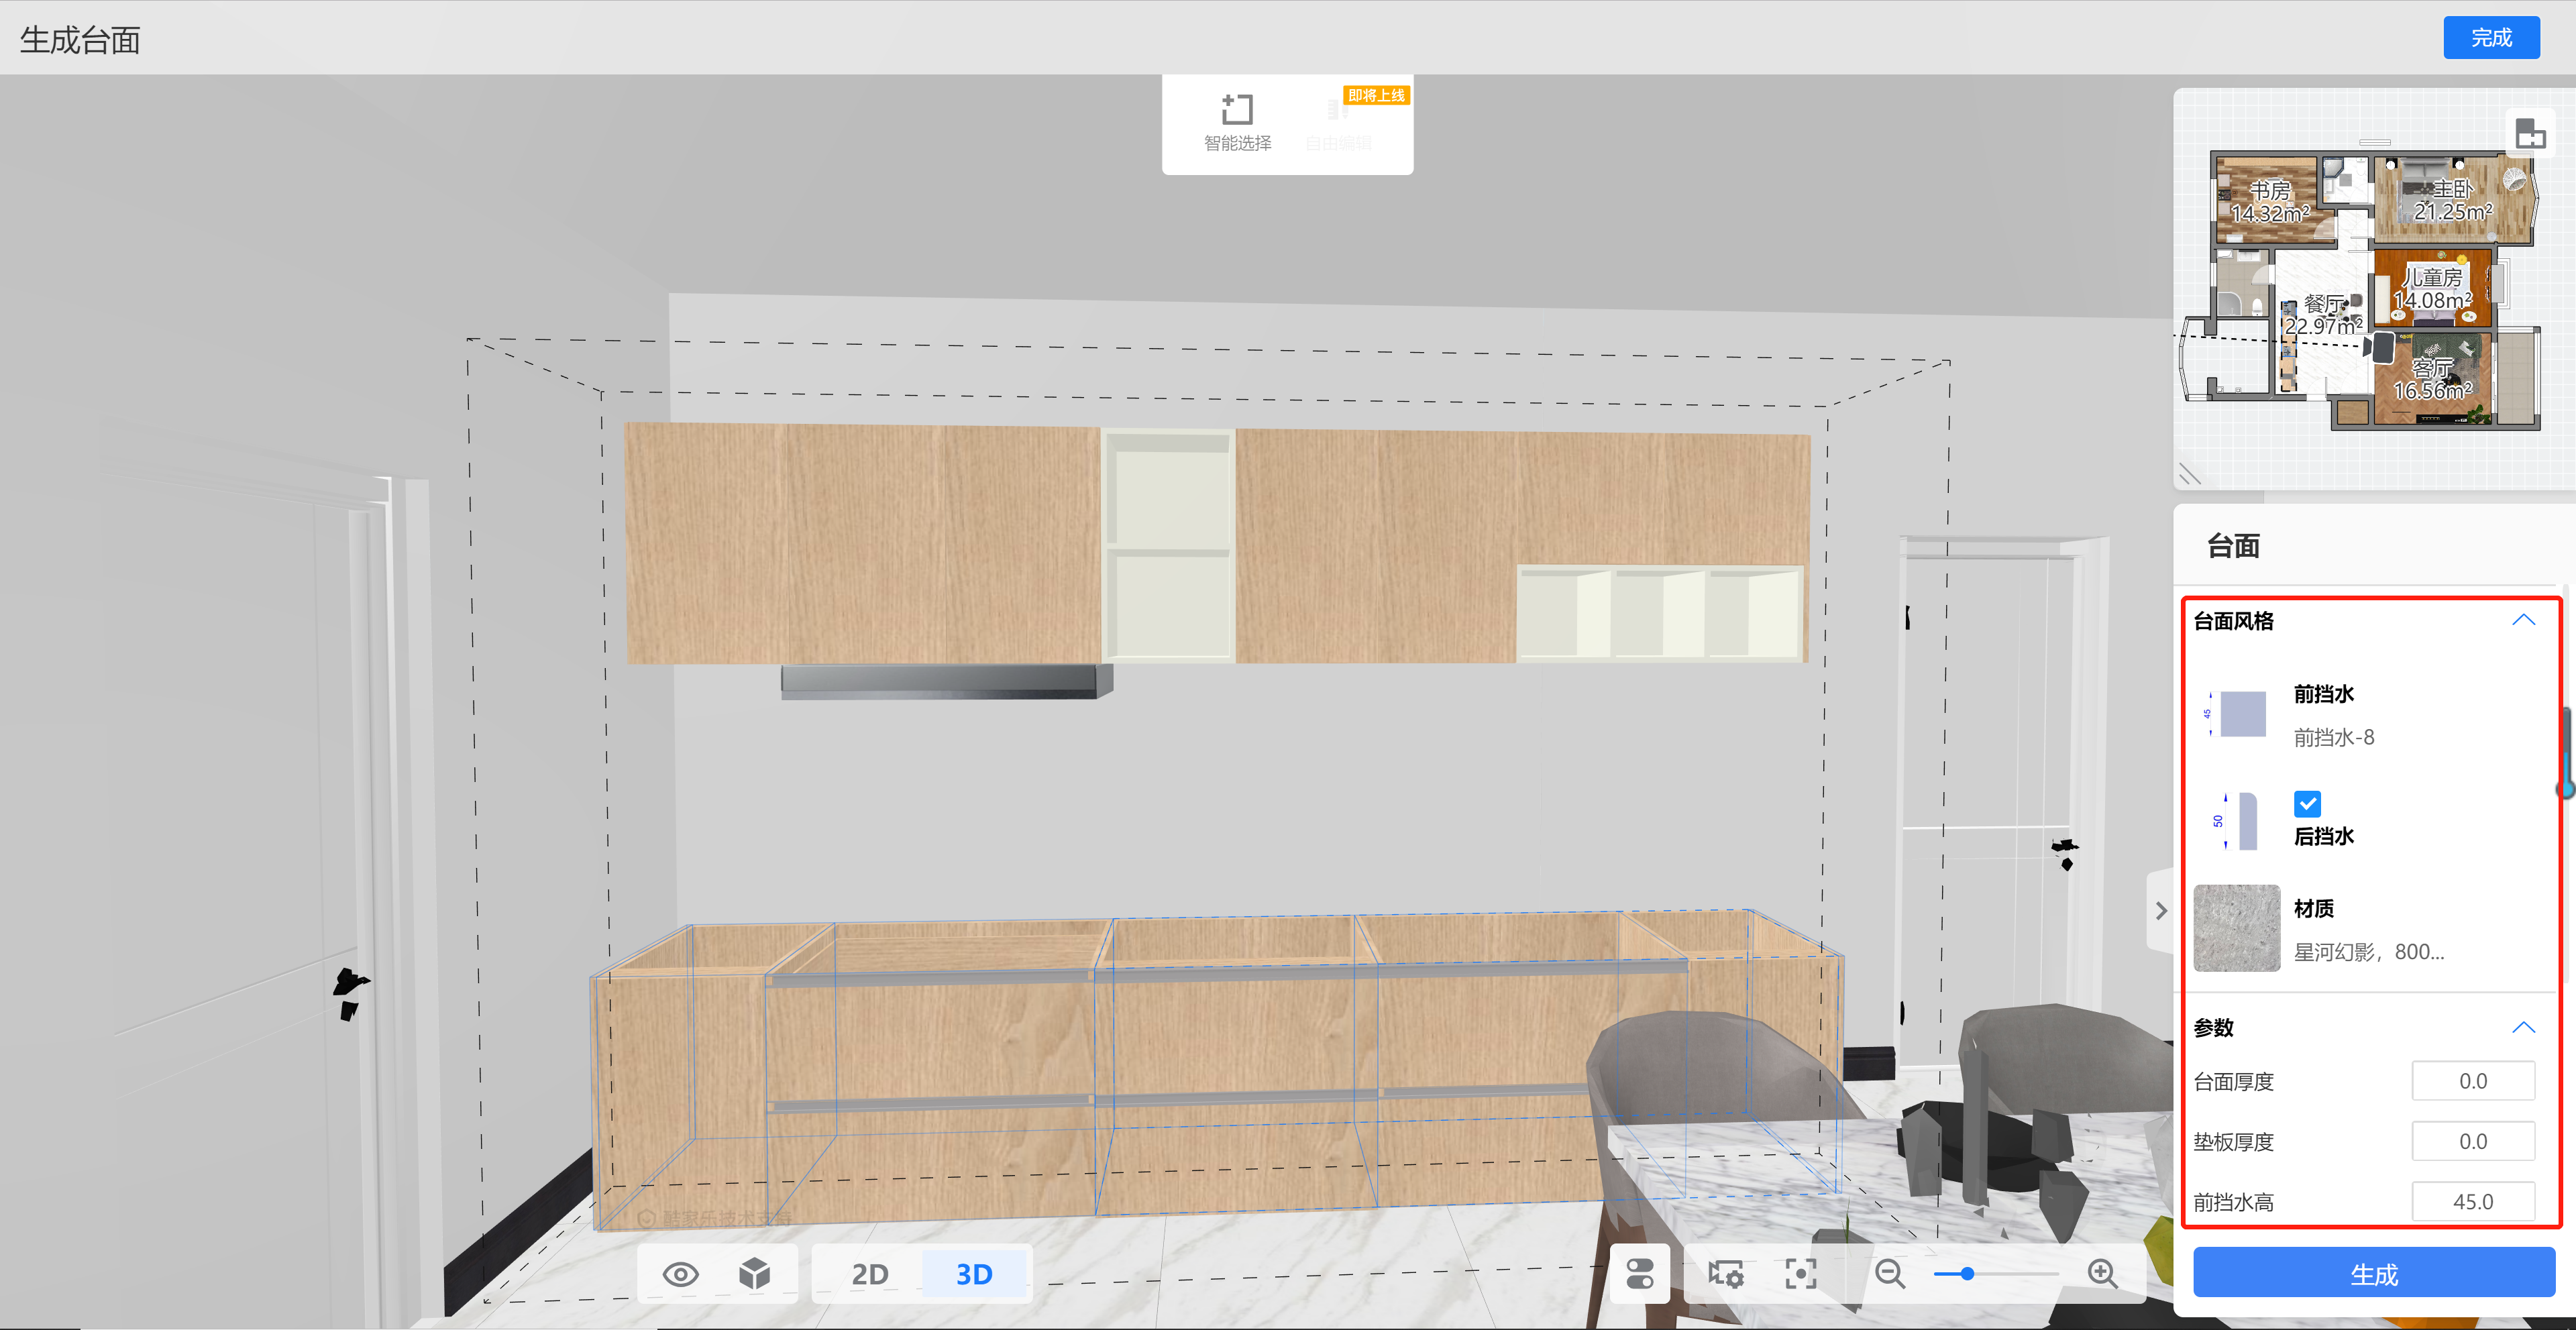Click the 智能选择 smart select tool
Image resolution: width=2576 pixels, height=1330 pixels.
click(x=1237, y=123)
